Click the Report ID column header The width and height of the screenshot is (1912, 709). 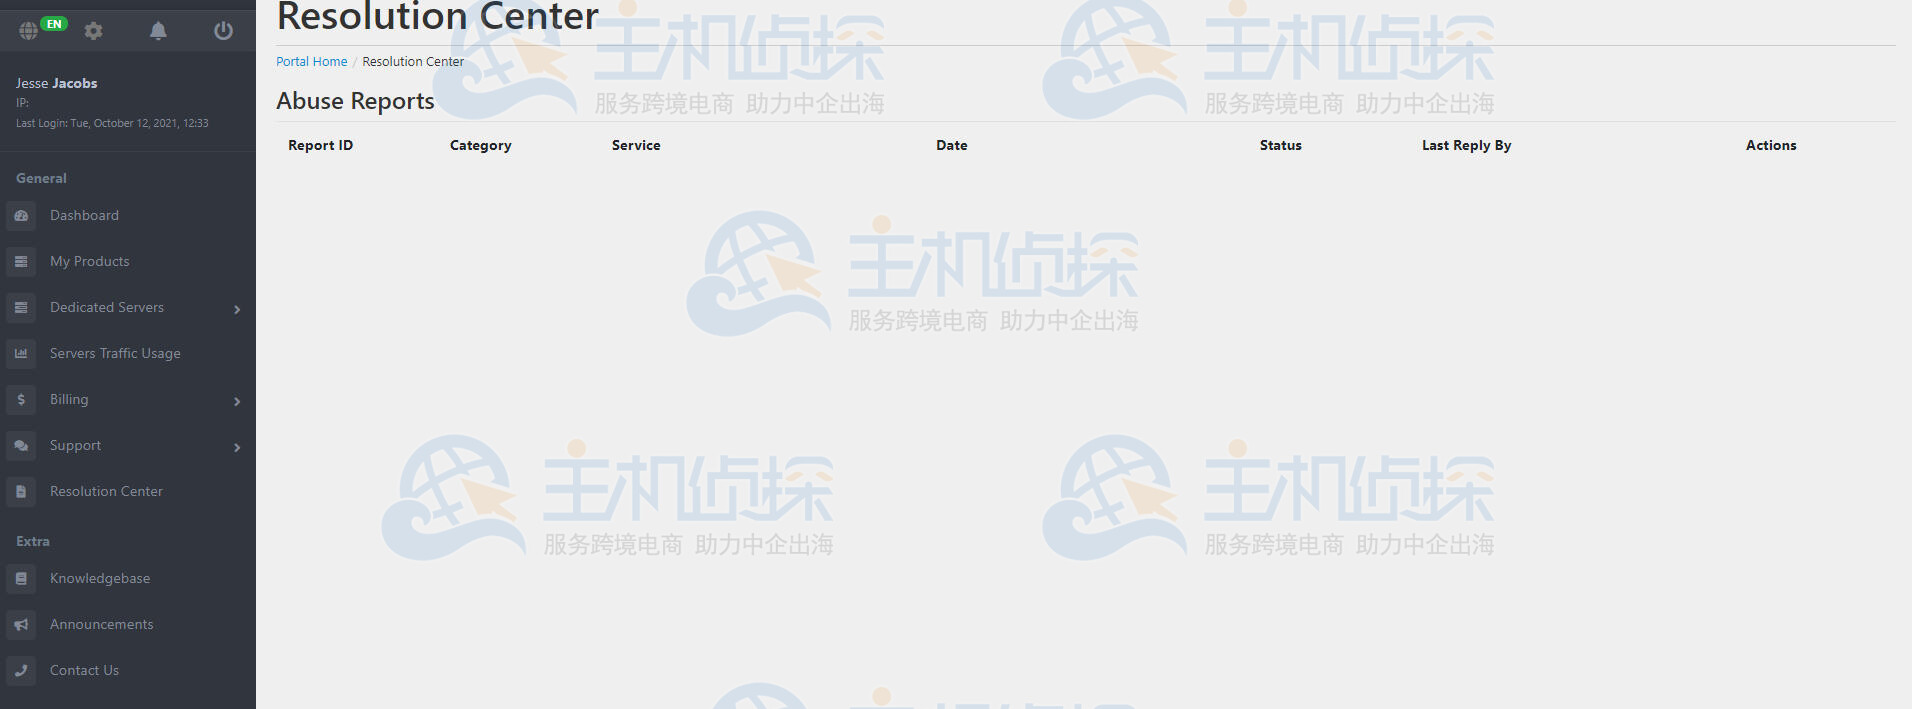click(320, 146)
